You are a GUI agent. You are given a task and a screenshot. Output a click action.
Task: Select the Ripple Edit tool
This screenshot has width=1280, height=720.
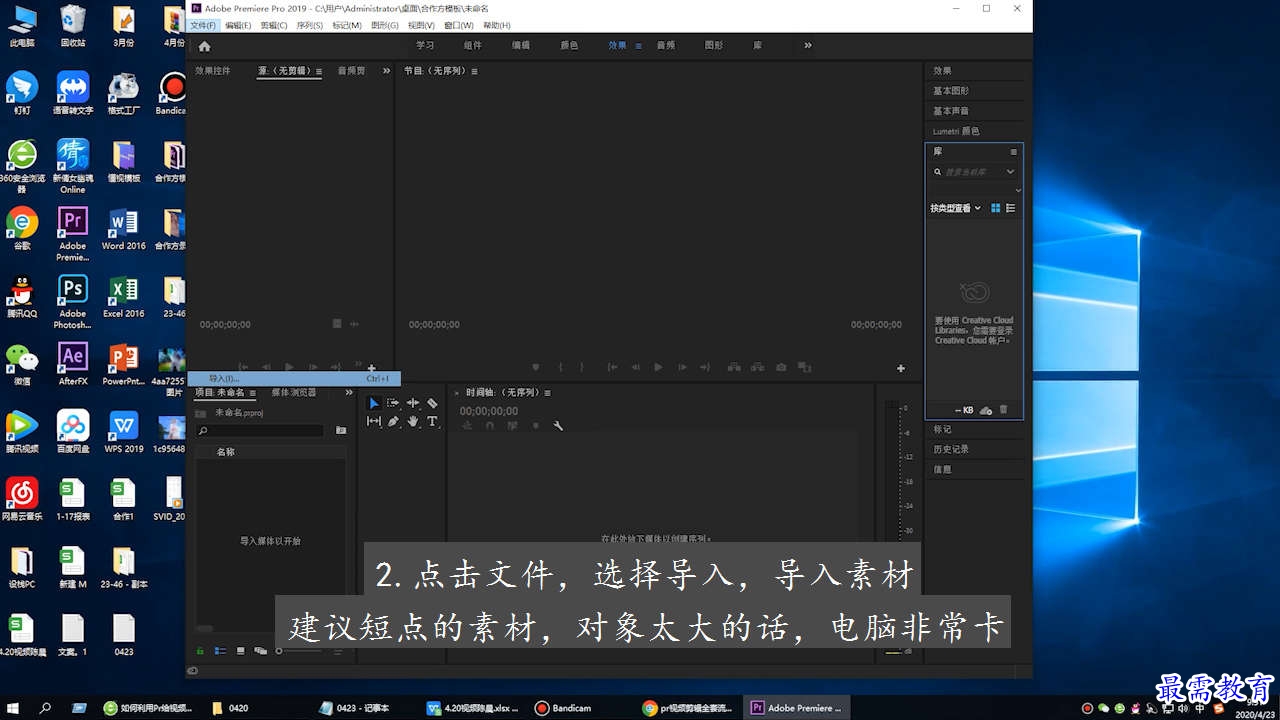pos(412,403)
